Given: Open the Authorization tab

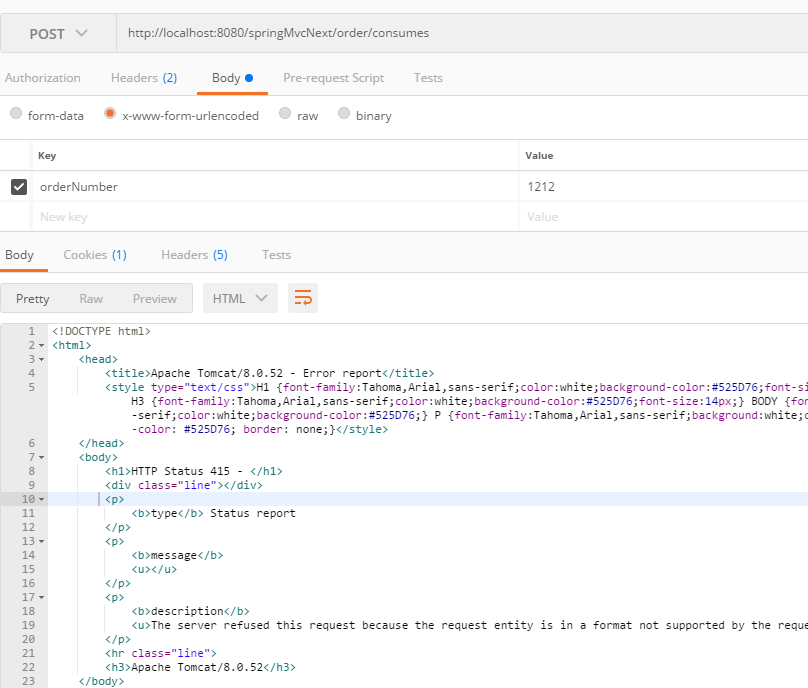Looking at the screenshot, I should [42, 78].
